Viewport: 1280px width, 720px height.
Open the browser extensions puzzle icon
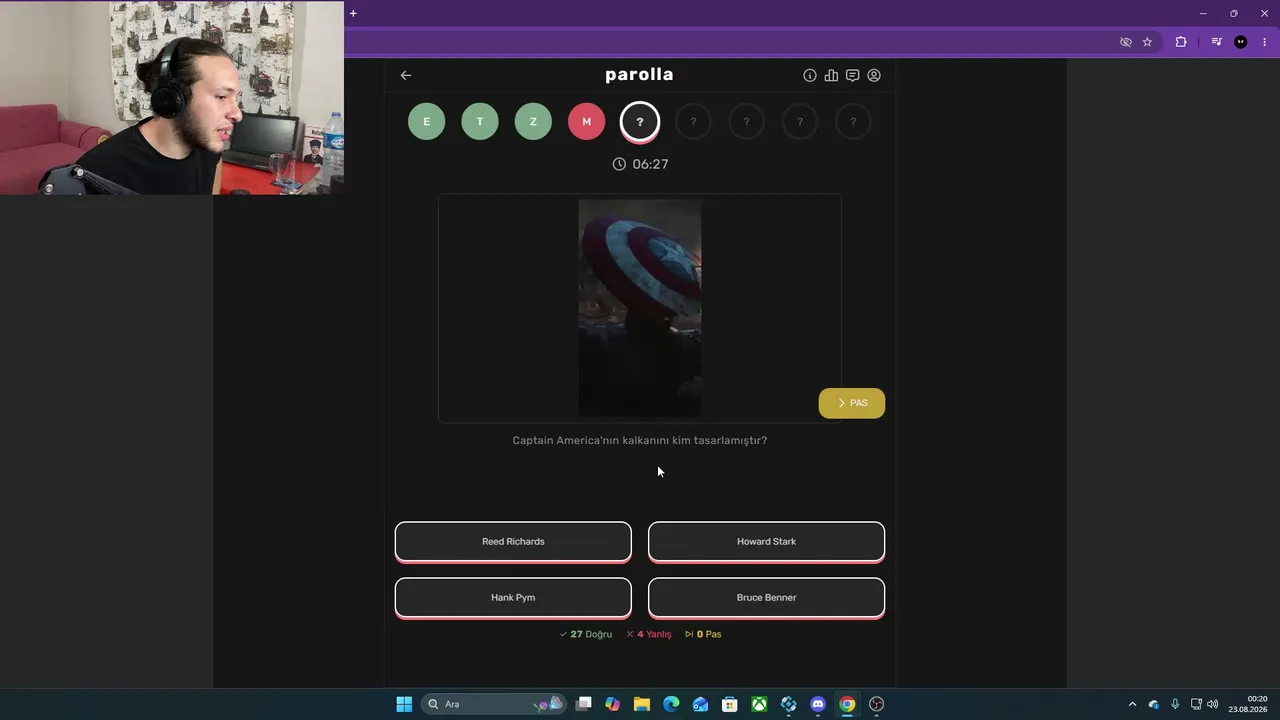[1181, 42]
